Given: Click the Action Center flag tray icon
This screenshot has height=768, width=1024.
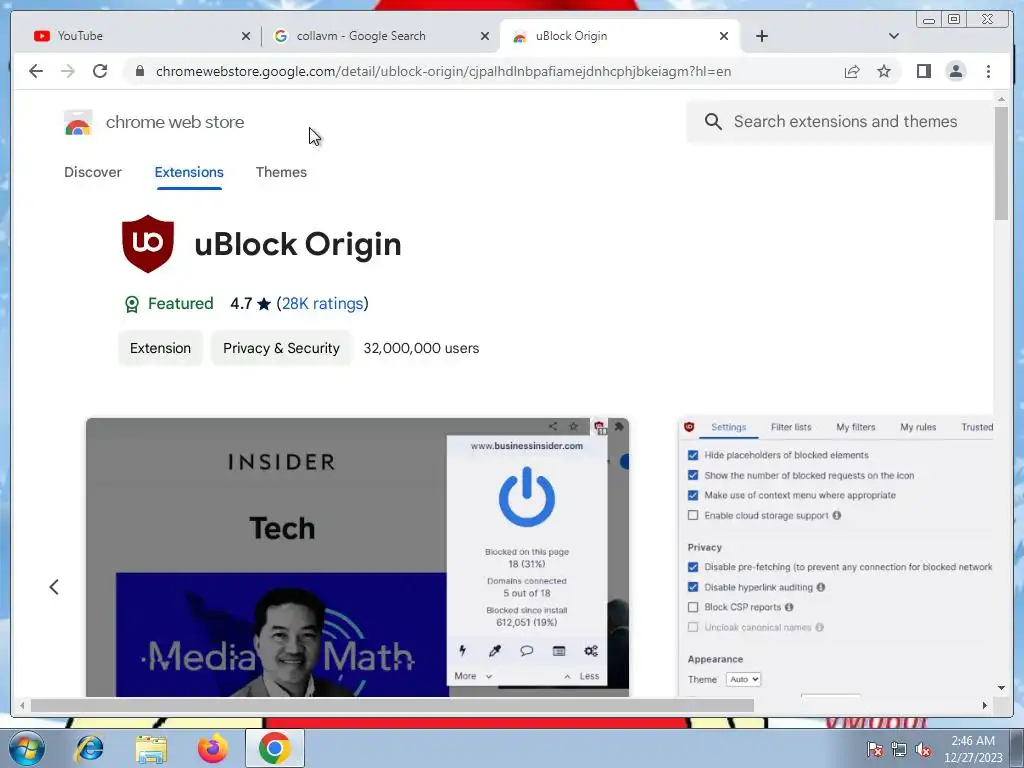Looking at the screenshot, I should pyautogui.click(x=874, y=750).
